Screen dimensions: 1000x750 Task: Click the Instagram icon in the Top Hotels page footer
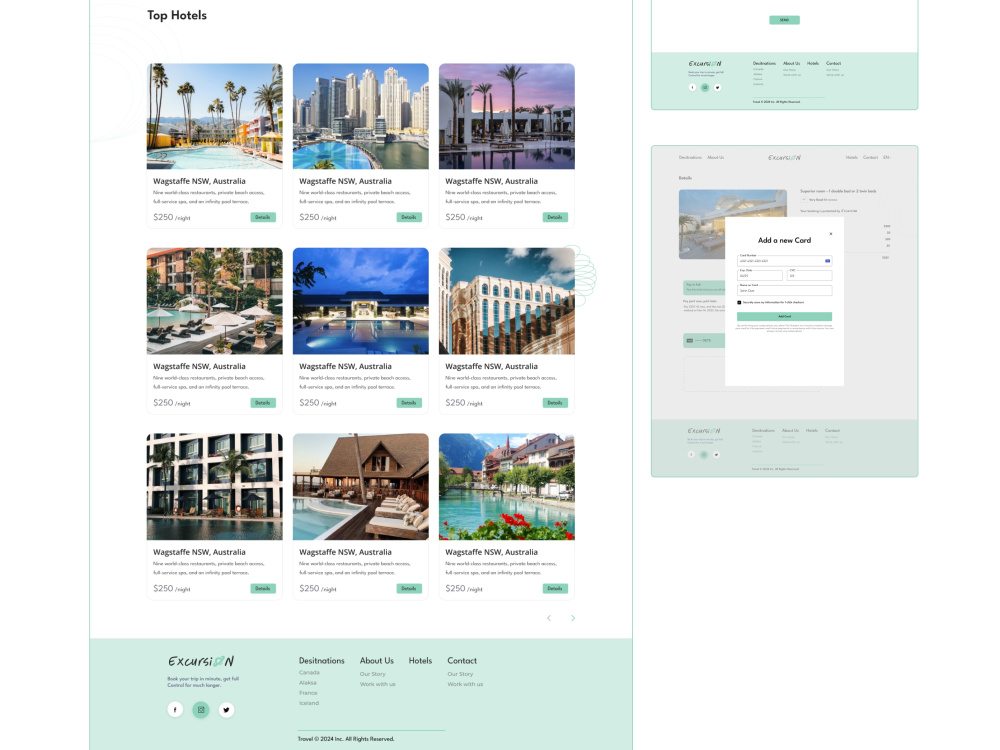201,709
